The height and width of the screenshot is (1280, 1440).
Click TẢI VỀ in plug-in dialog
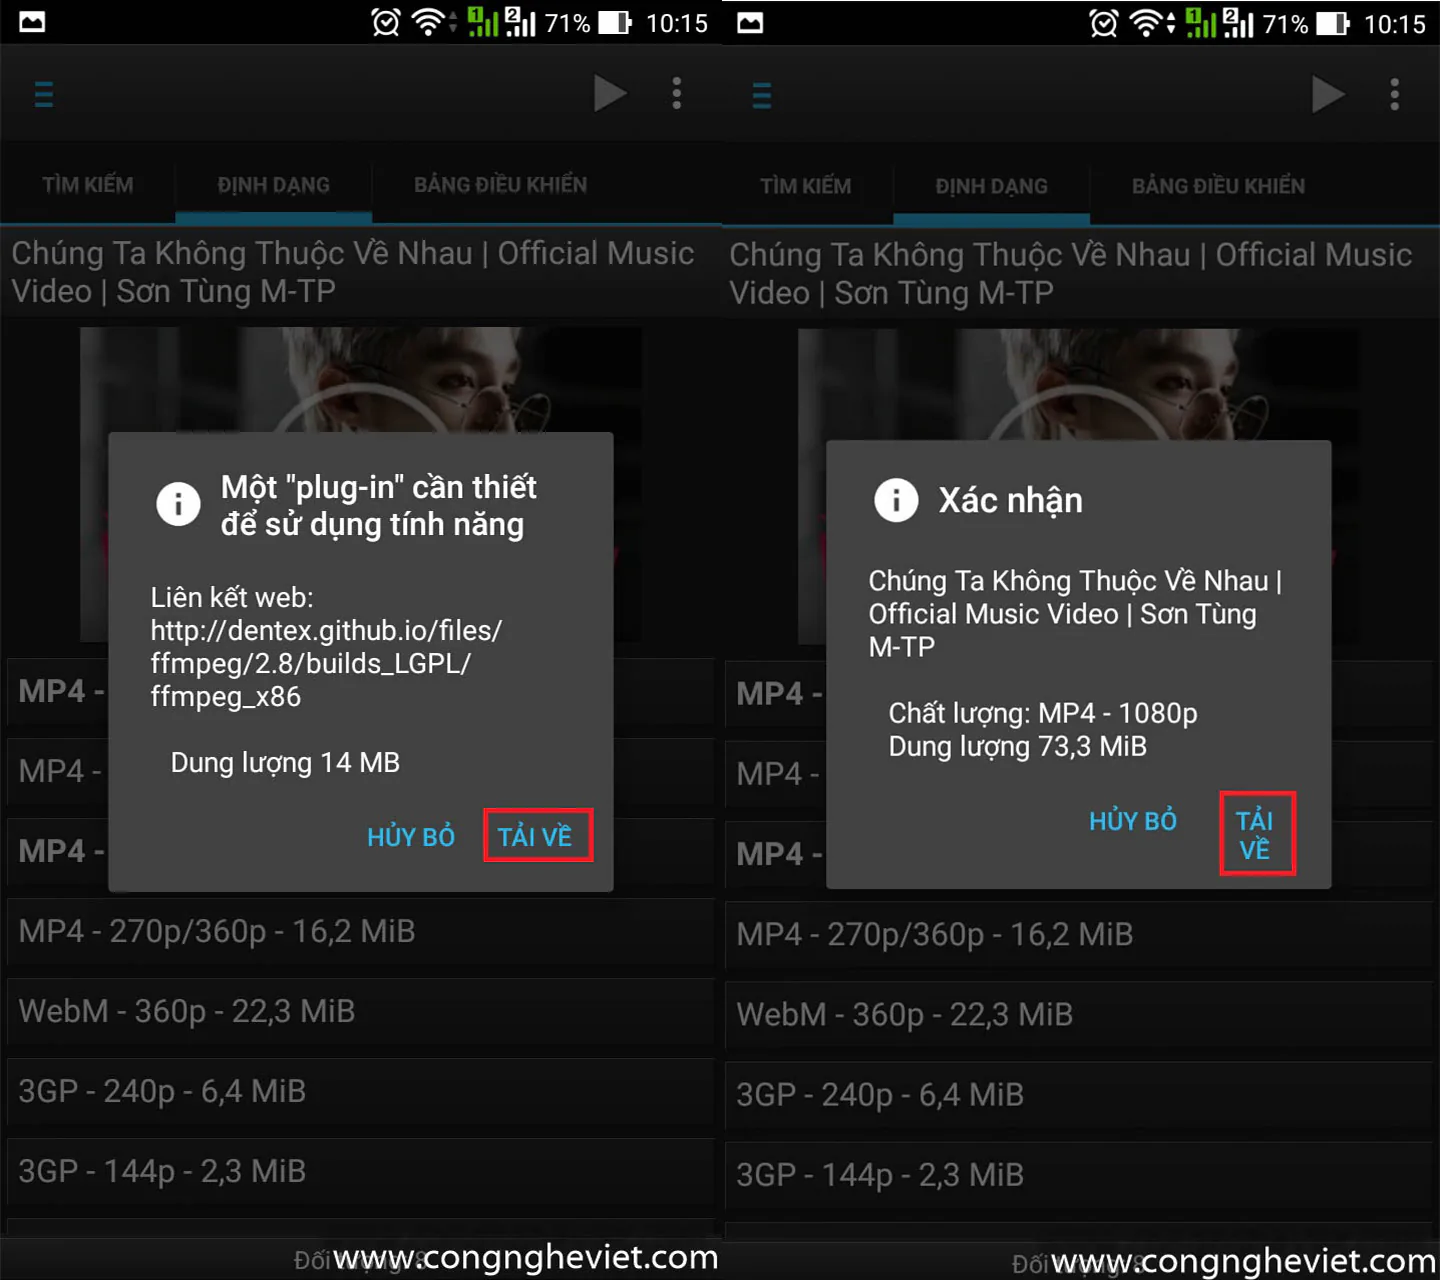tap(538, 836)
